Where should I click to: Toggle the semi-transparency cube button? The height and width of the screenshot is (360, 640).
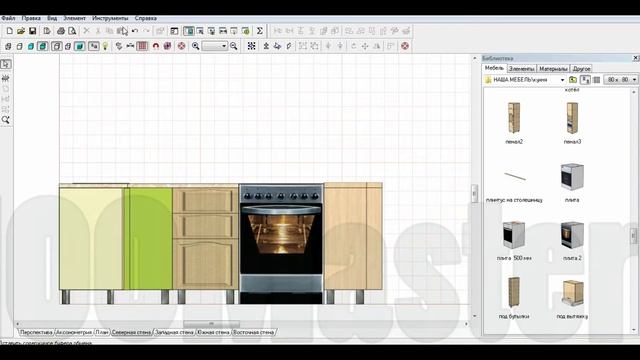pos(68,46)
